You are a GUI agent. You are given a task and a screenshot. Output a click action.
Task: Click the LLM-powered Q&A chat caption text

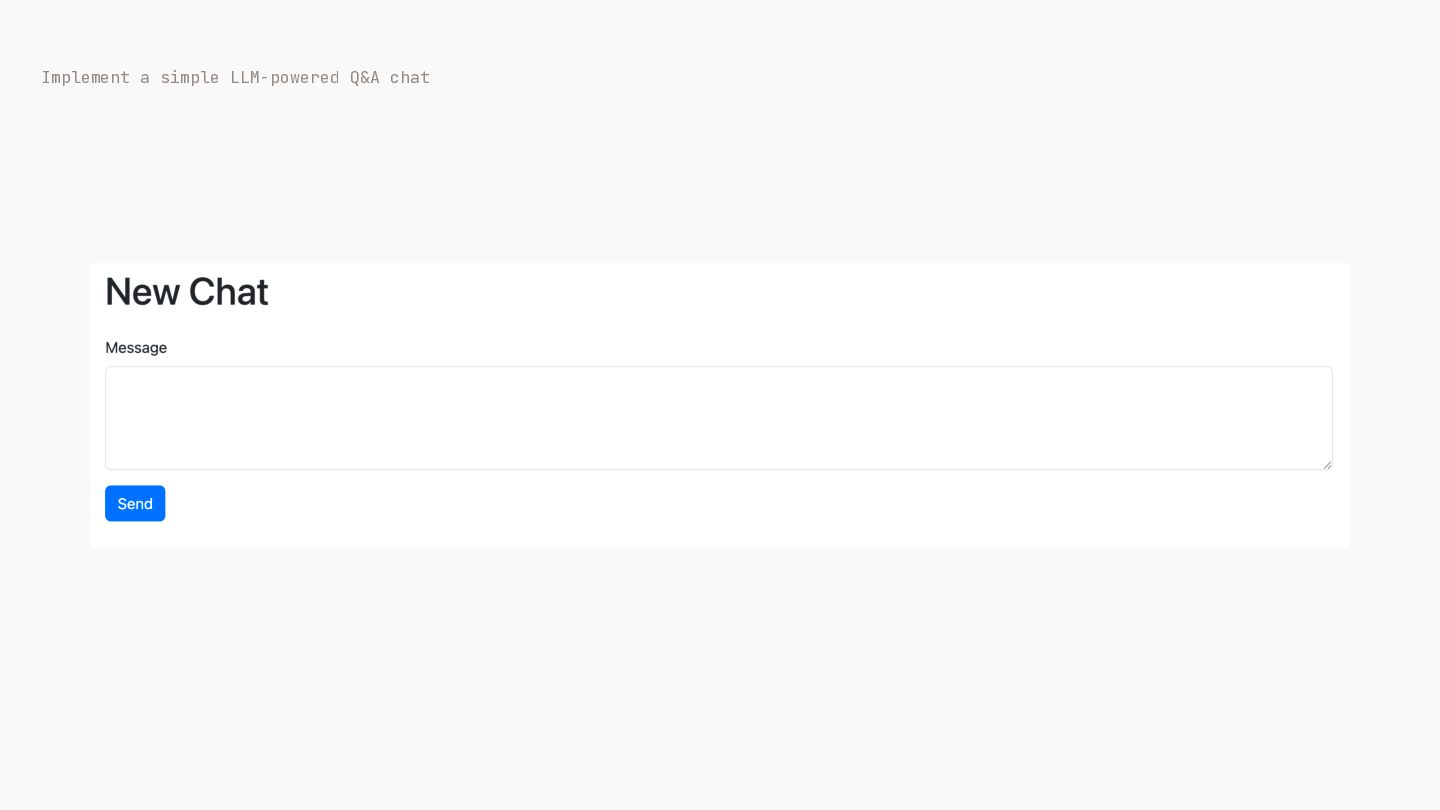(x=235, y=77)
